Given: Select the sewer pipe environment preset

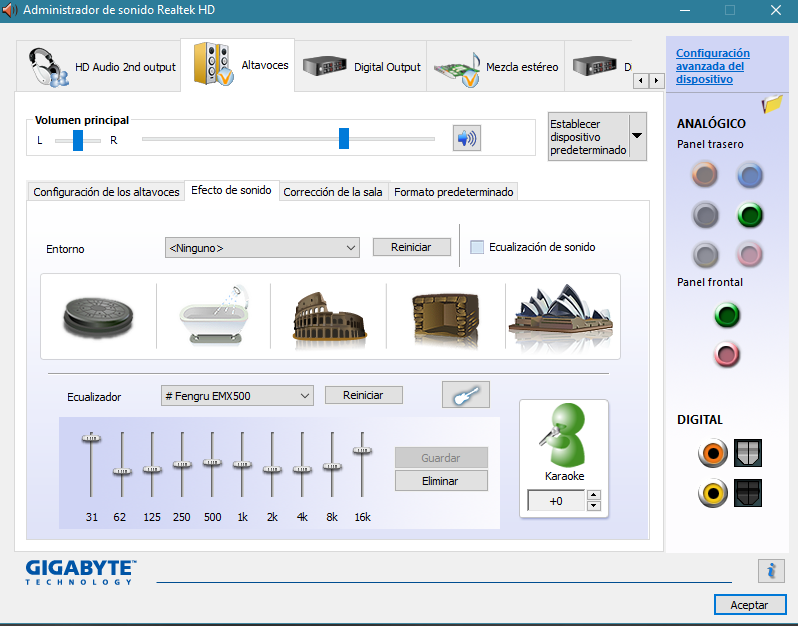Looking at the screenshot, I should click(98, 317).
